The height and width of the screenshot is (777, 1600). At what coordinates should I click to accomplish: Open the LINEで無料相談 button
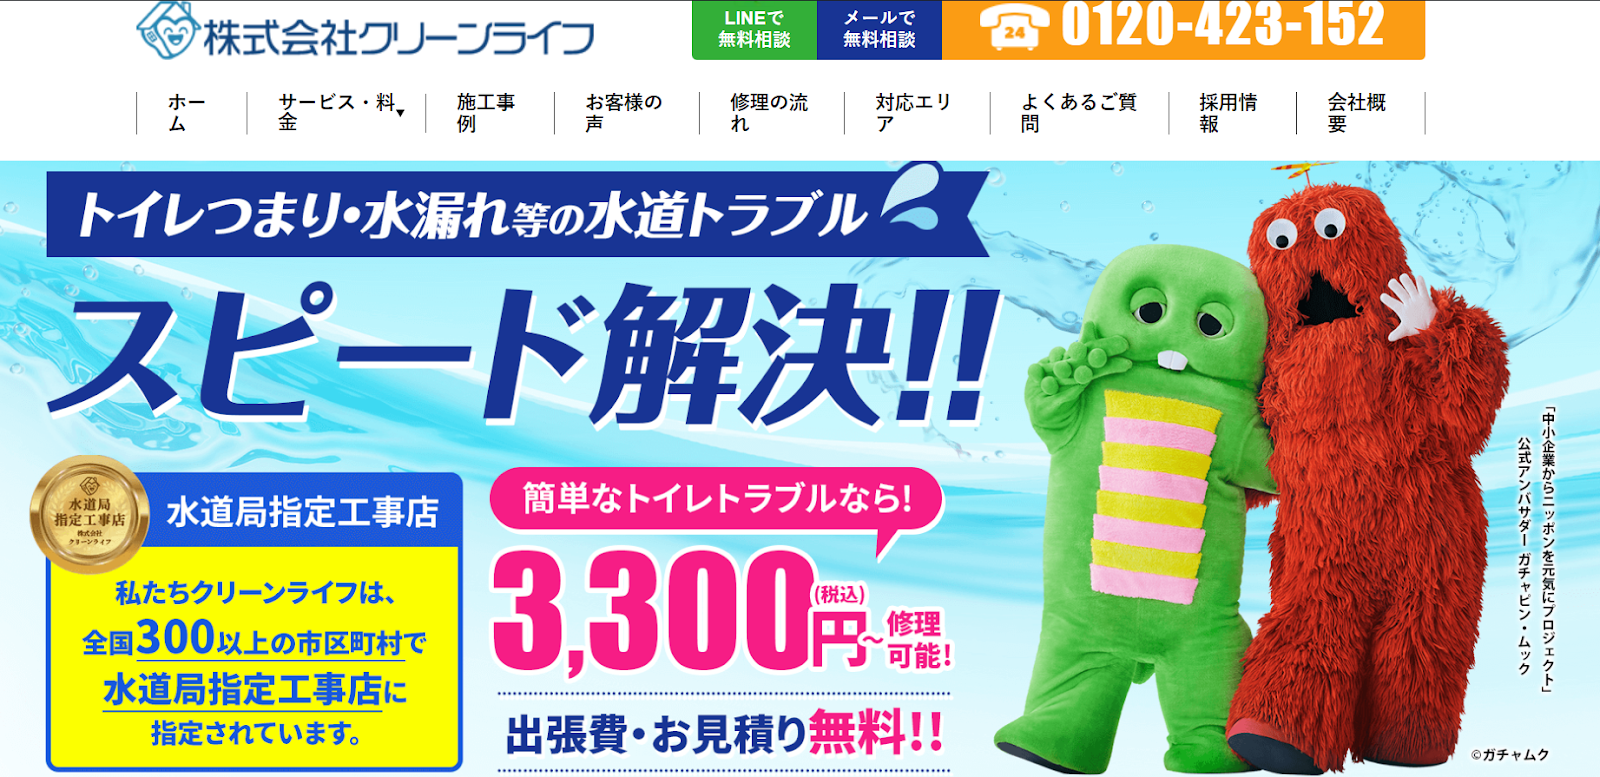[754, 29]
